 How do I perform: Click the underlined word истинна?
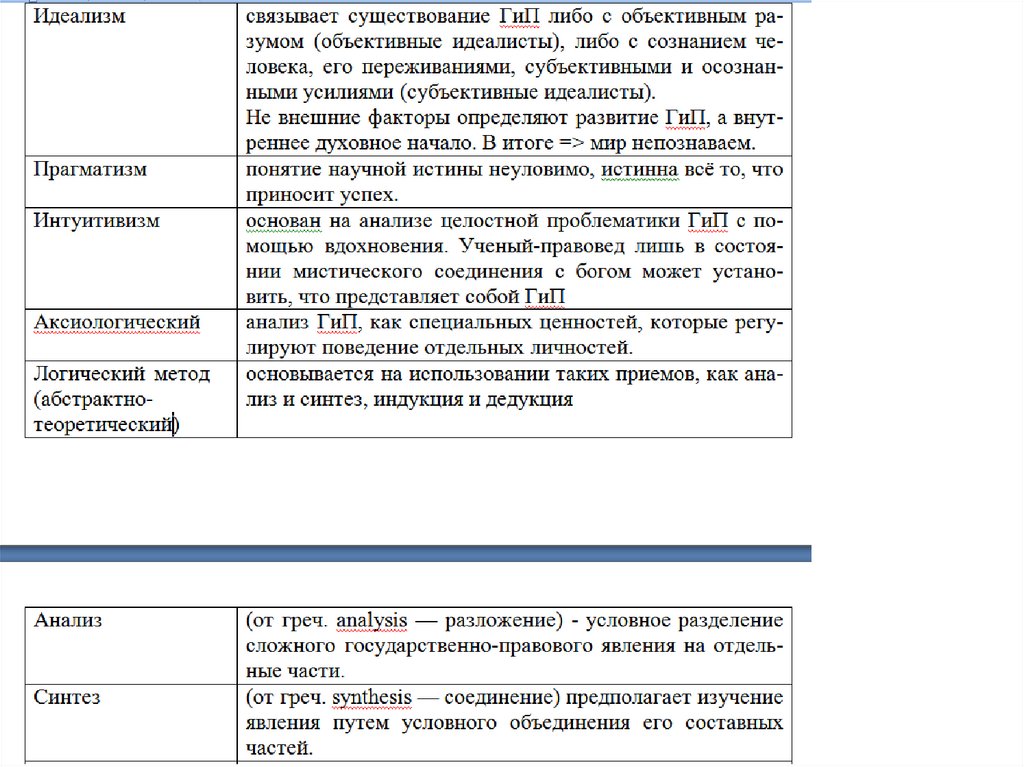[639, 169]
